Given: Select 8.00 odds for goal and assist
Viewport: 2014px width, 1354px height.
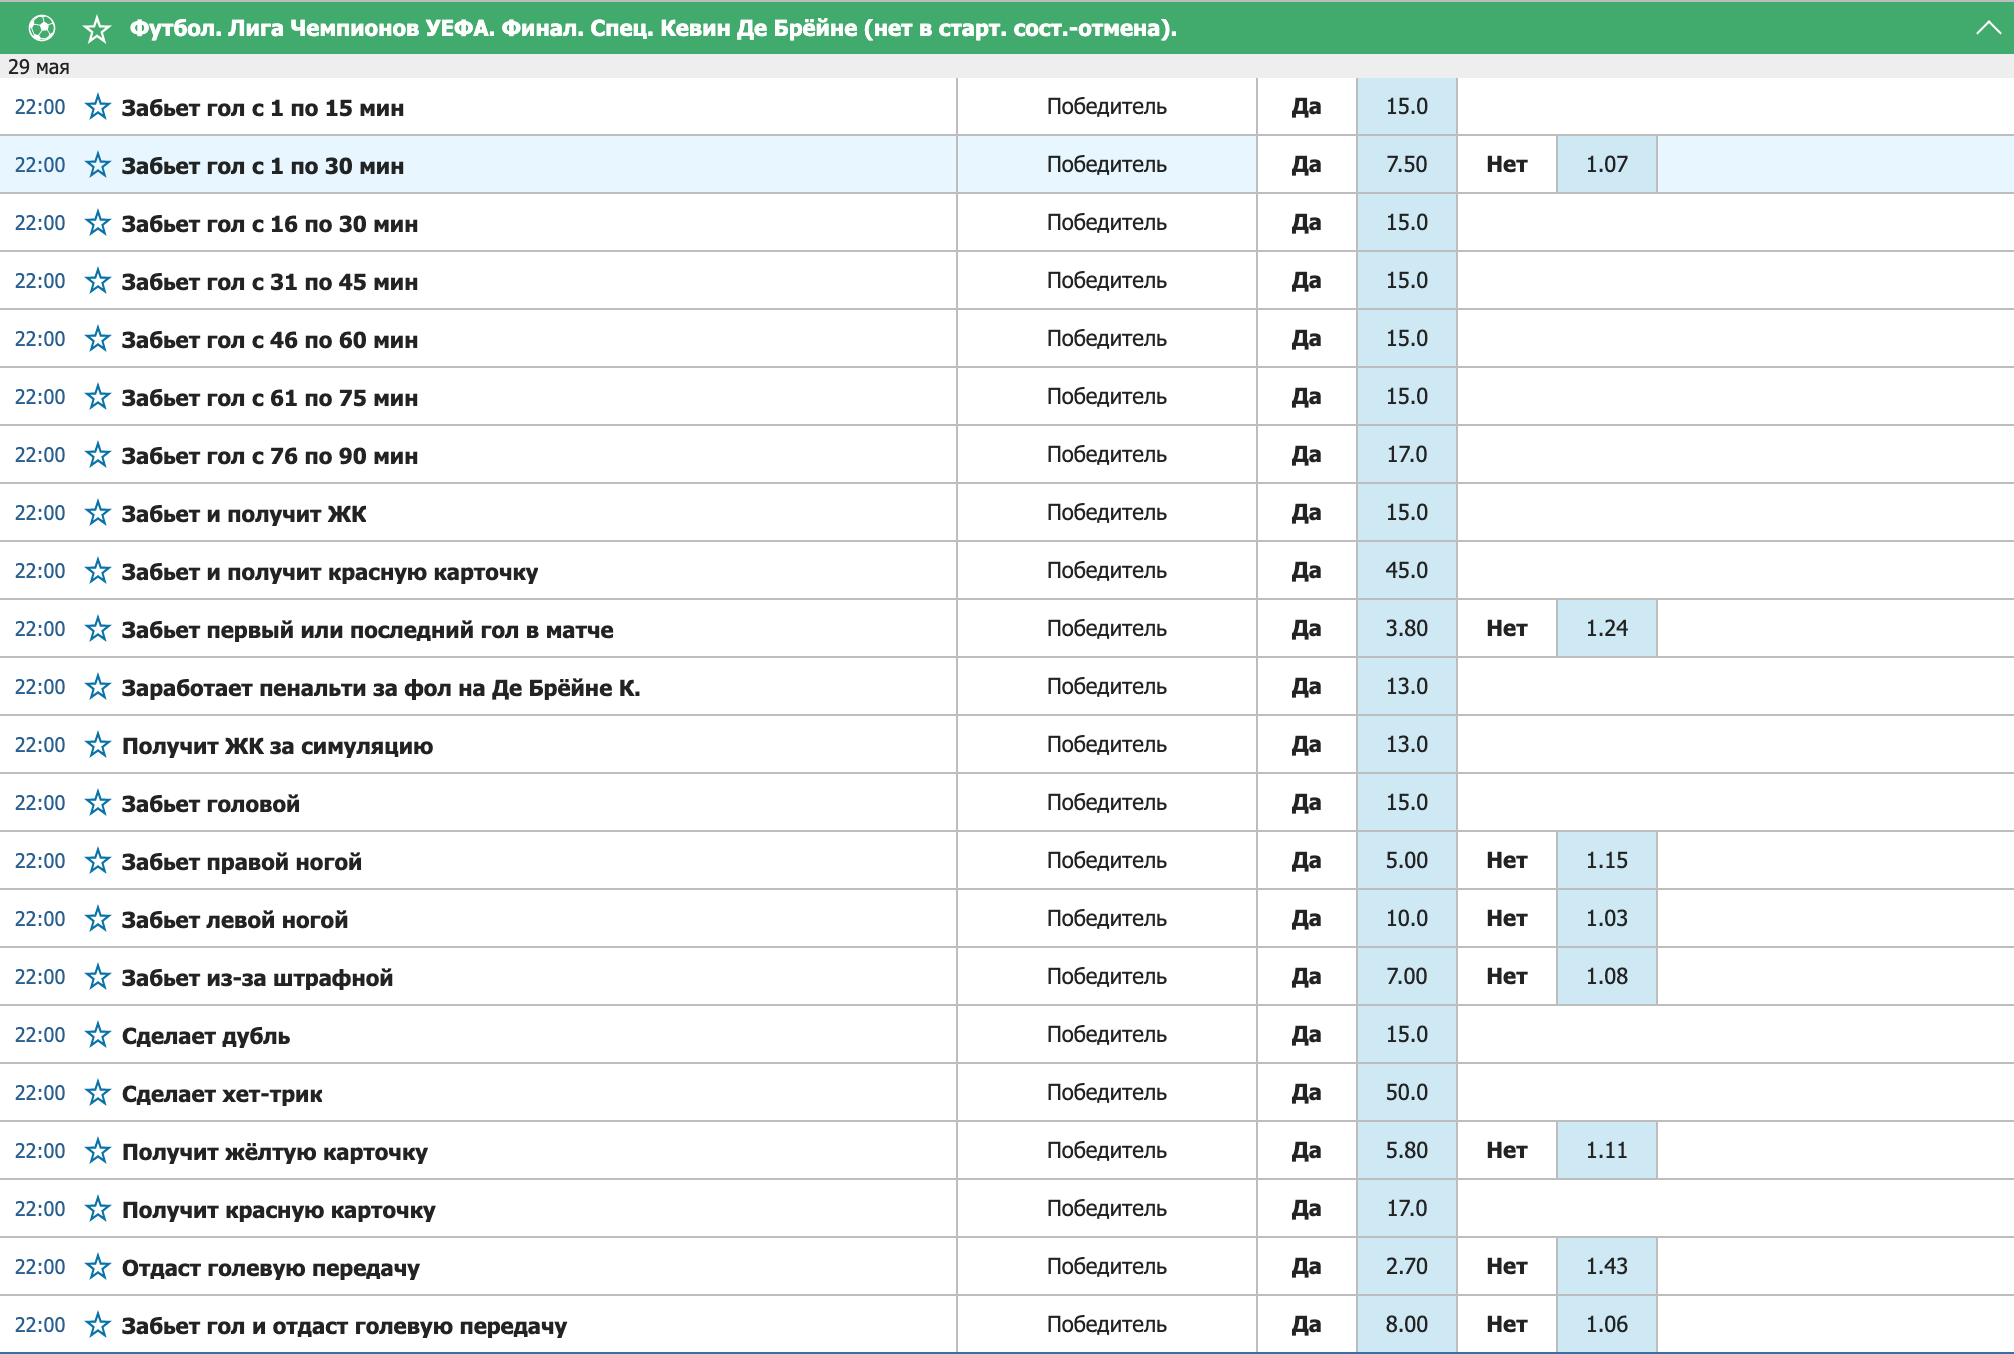Looking at the screenshot, I should pyautogui.click(x=1406, y=1325).
